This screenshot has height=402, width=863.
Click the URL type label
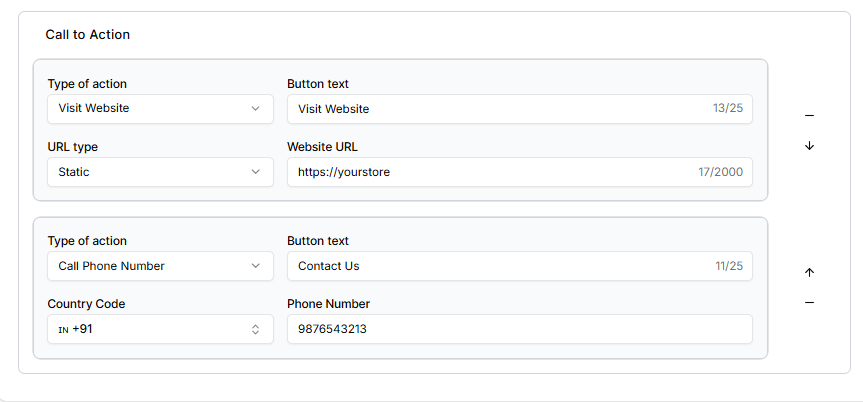(73, 147)
